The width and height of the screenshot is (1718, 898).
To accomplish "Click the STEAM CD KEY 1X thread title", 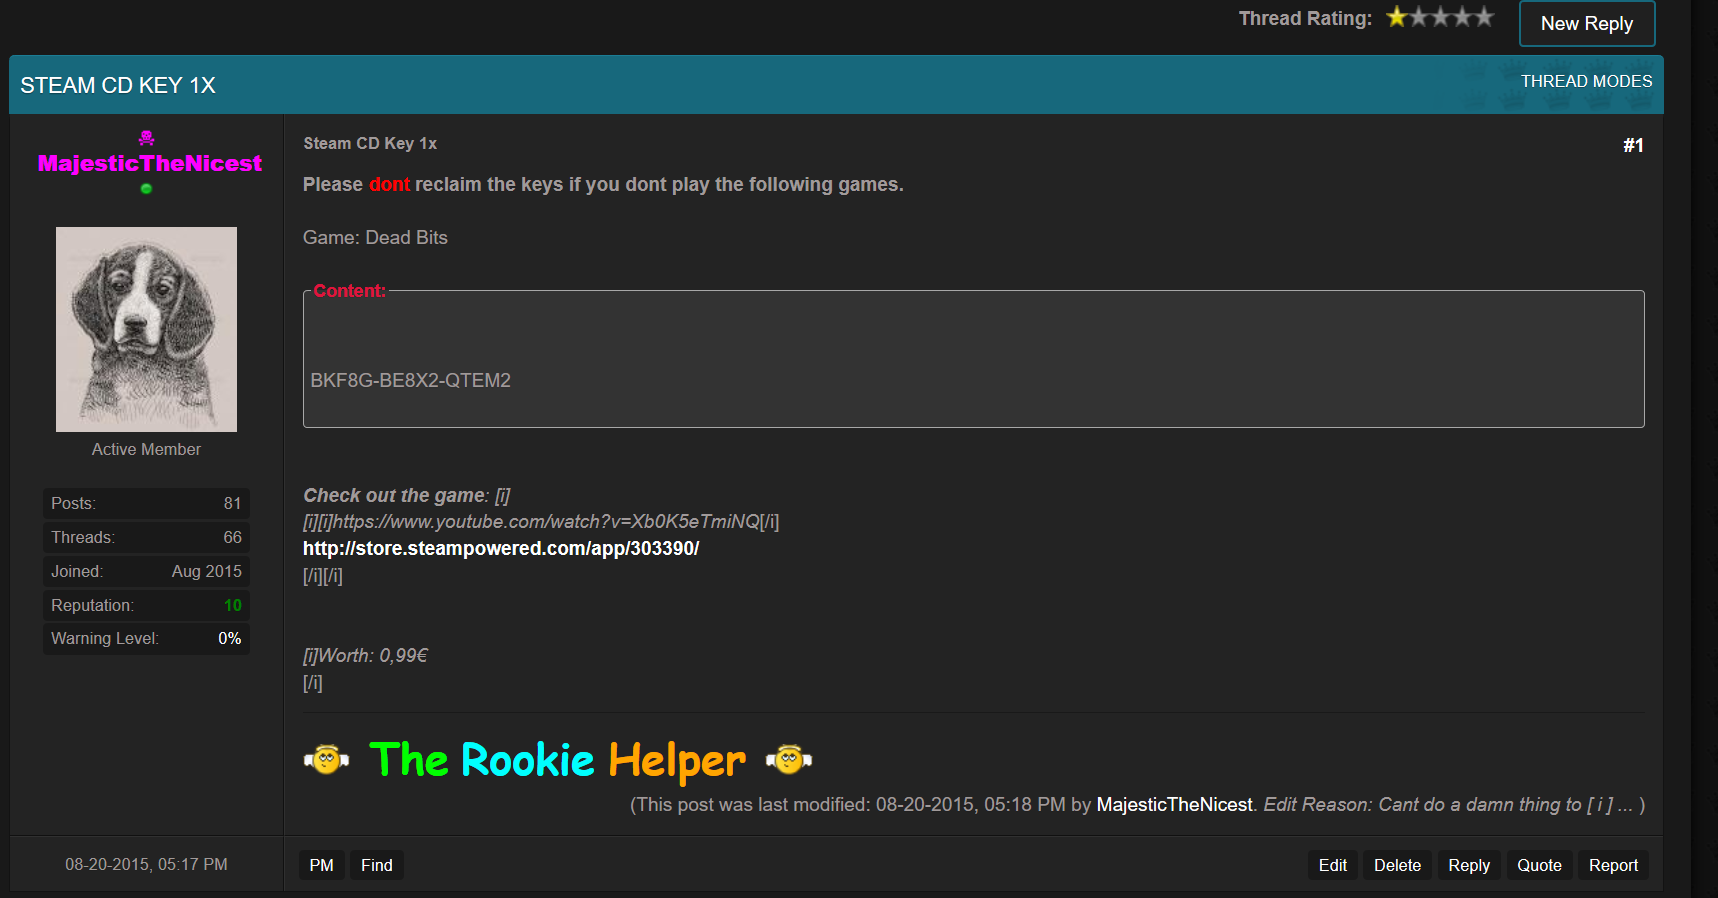I will 118,86.
